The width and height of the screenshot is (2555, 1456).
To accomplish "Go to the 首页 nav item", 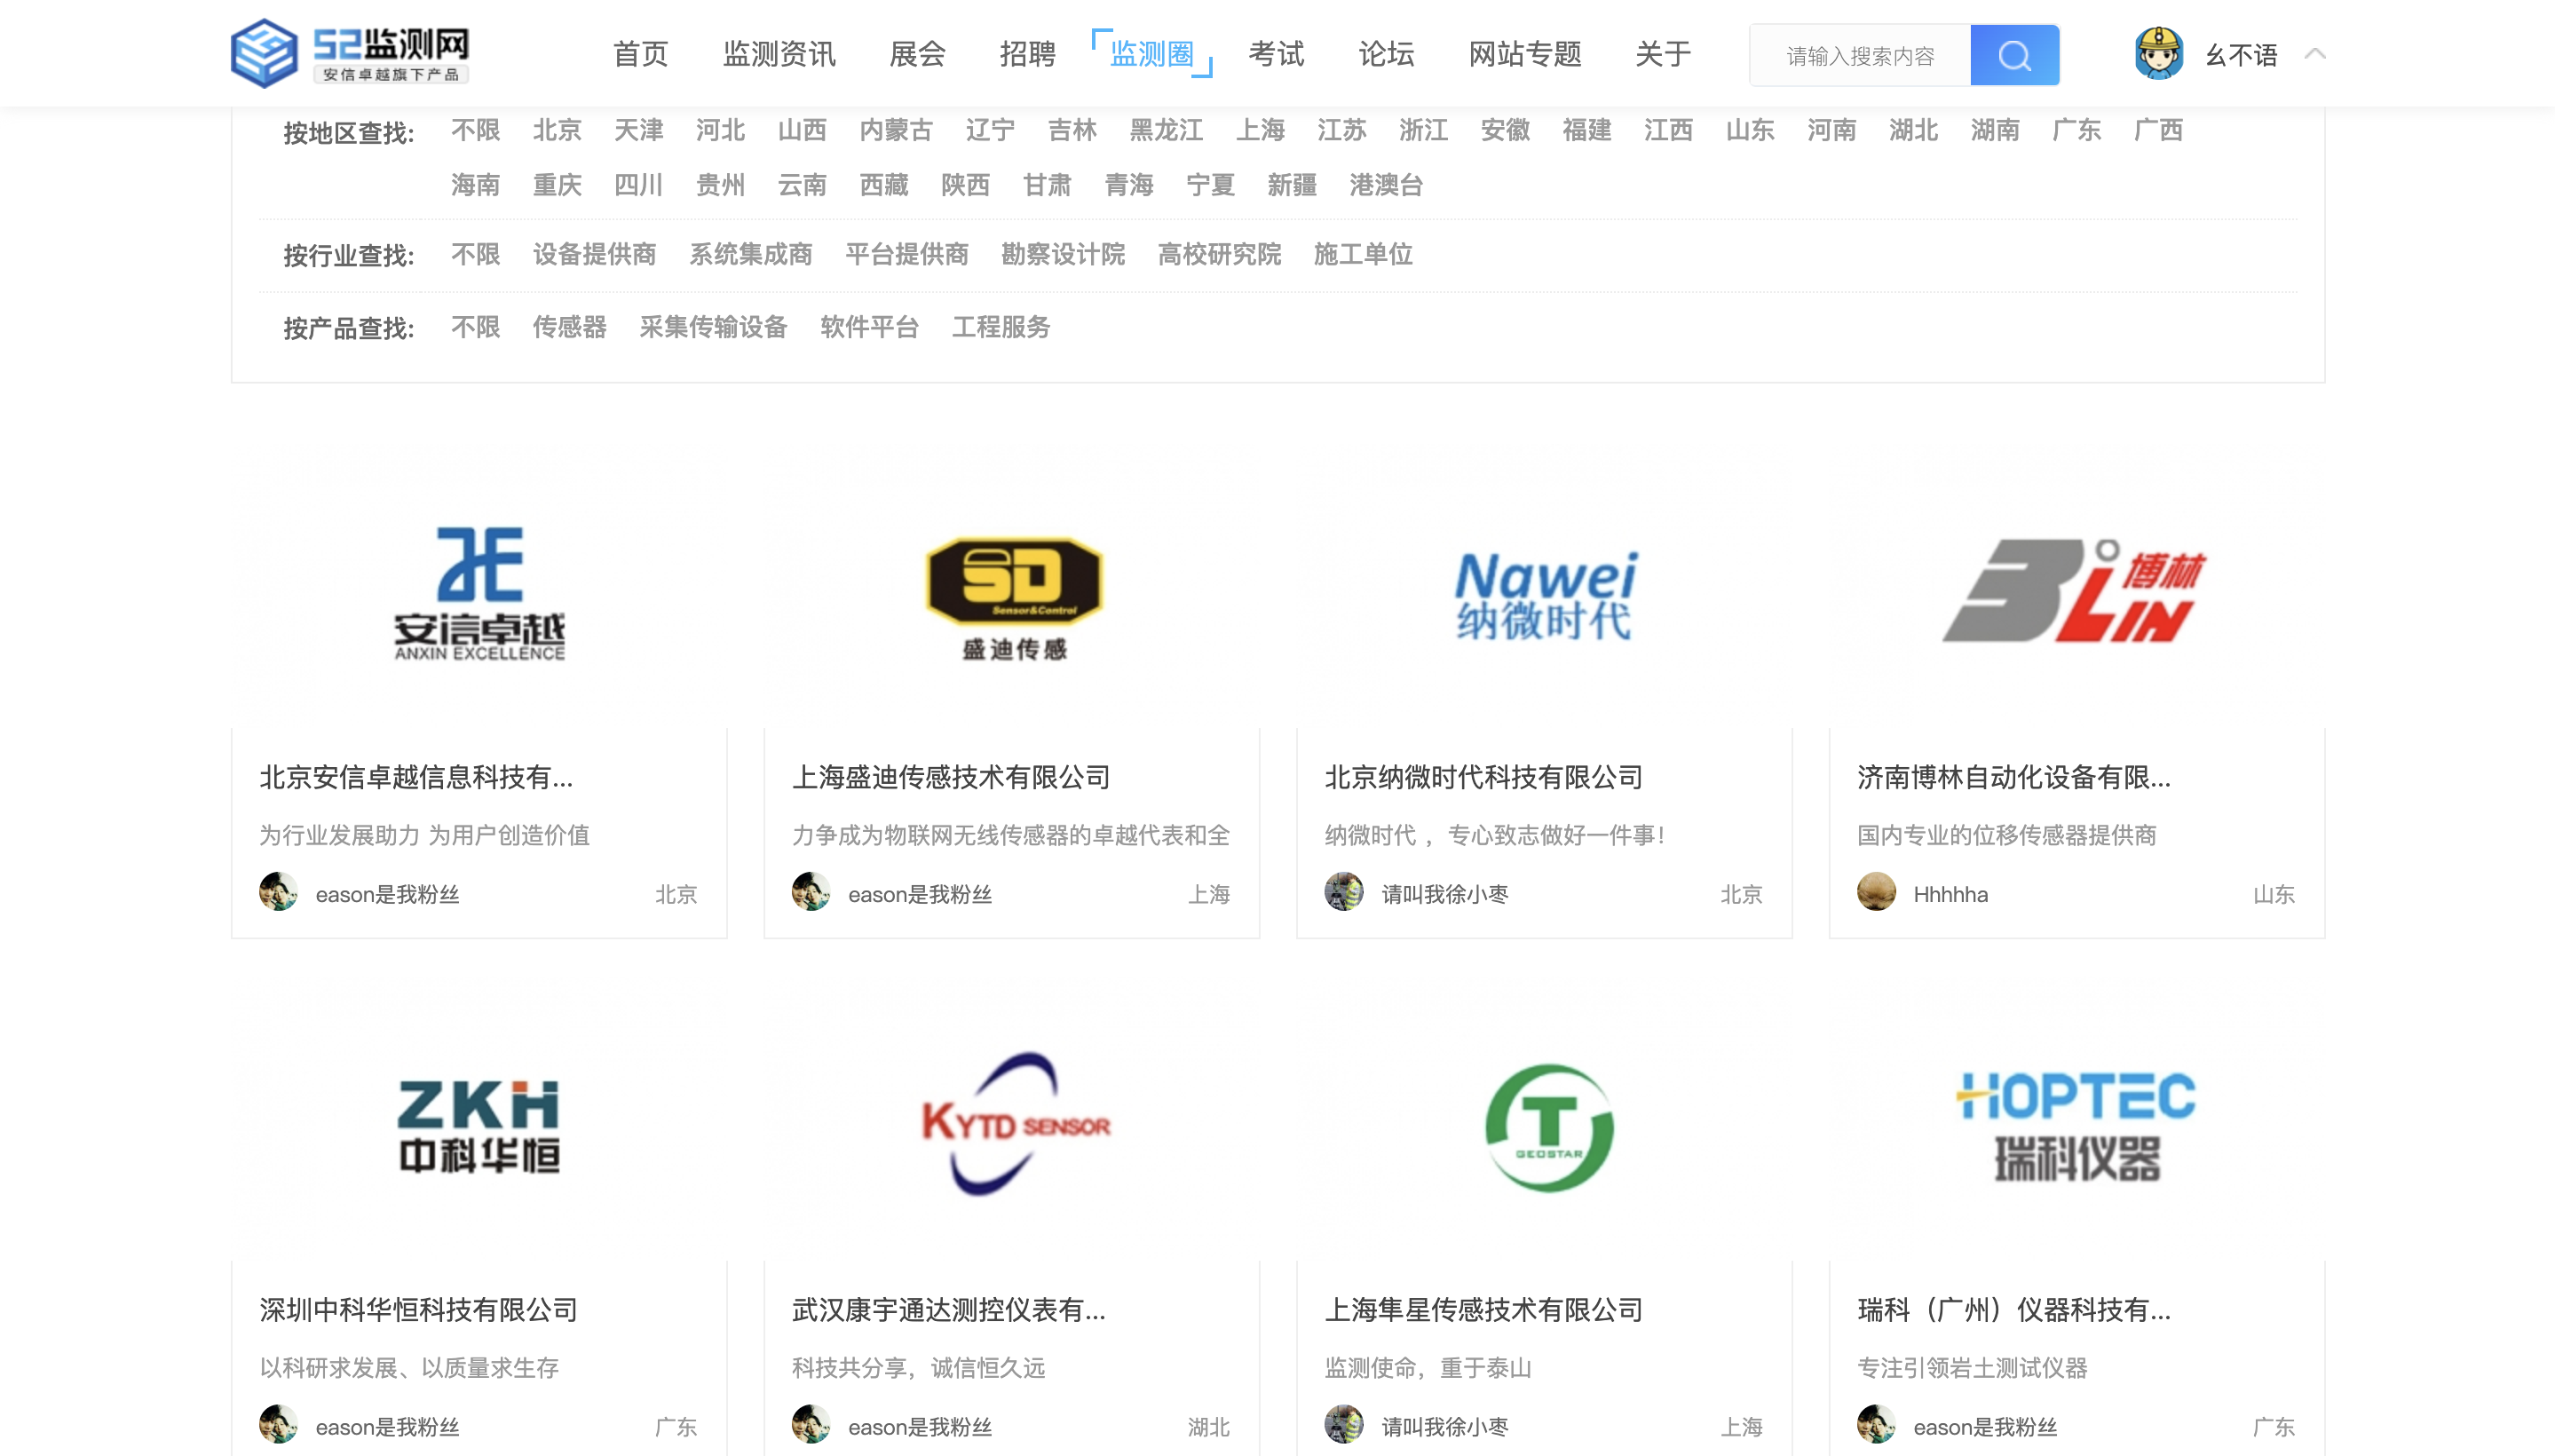I will 640,54.
